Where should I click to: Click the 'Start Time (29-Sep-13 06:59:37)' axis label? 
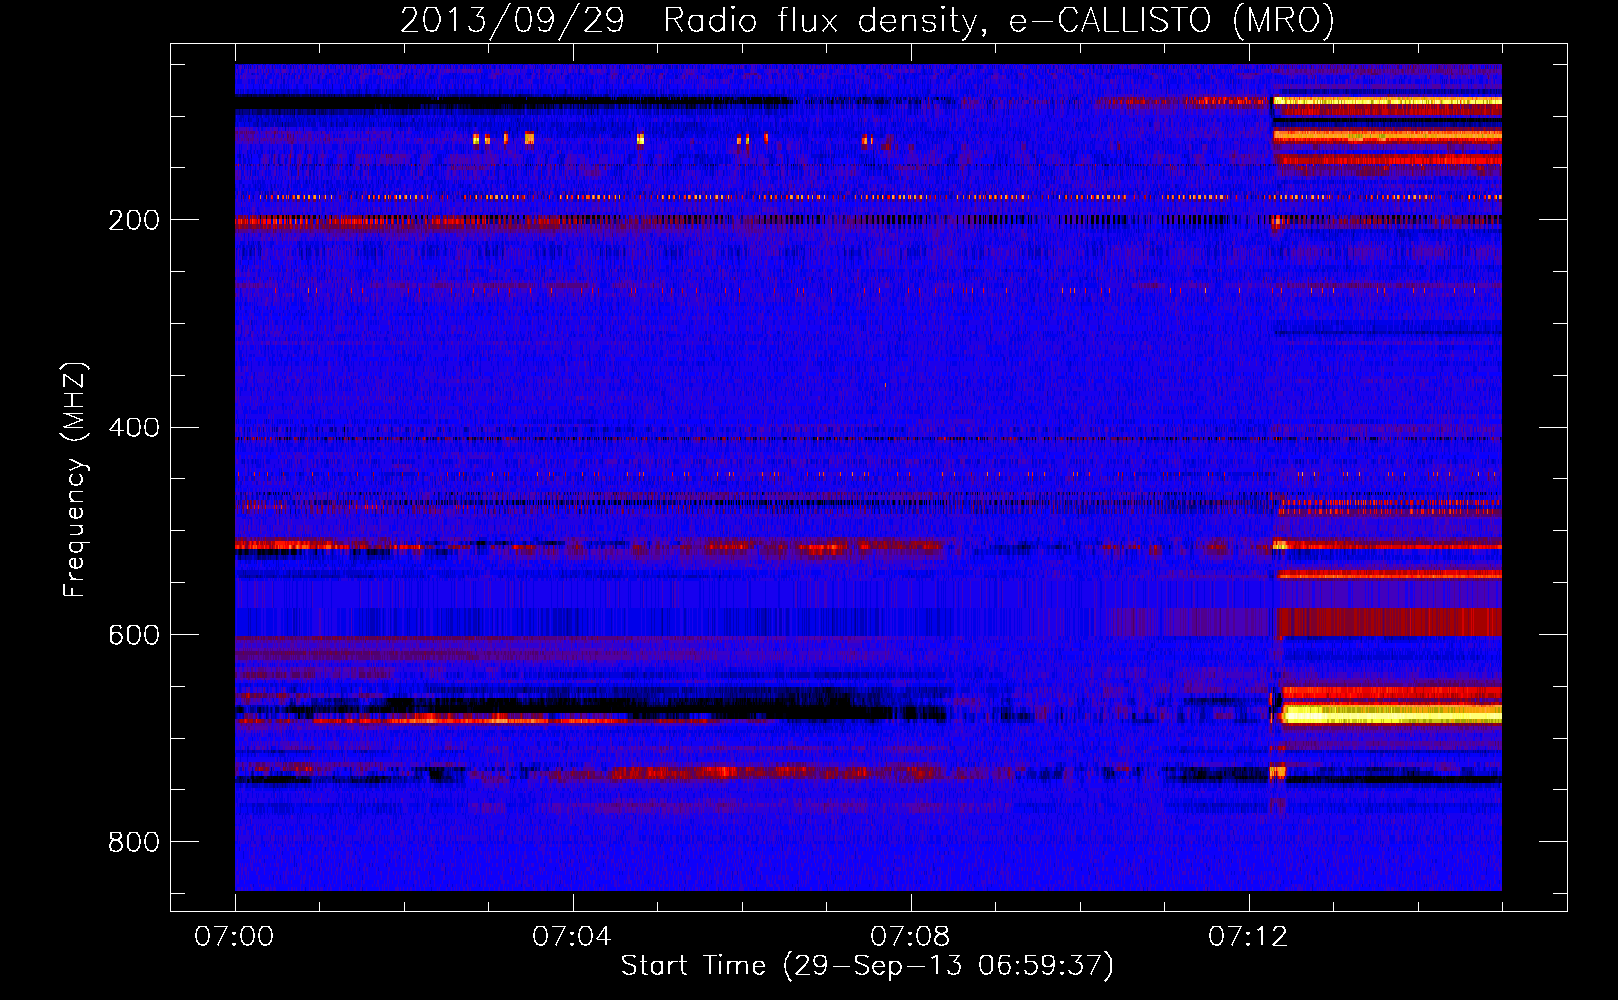tap(867, 966)
